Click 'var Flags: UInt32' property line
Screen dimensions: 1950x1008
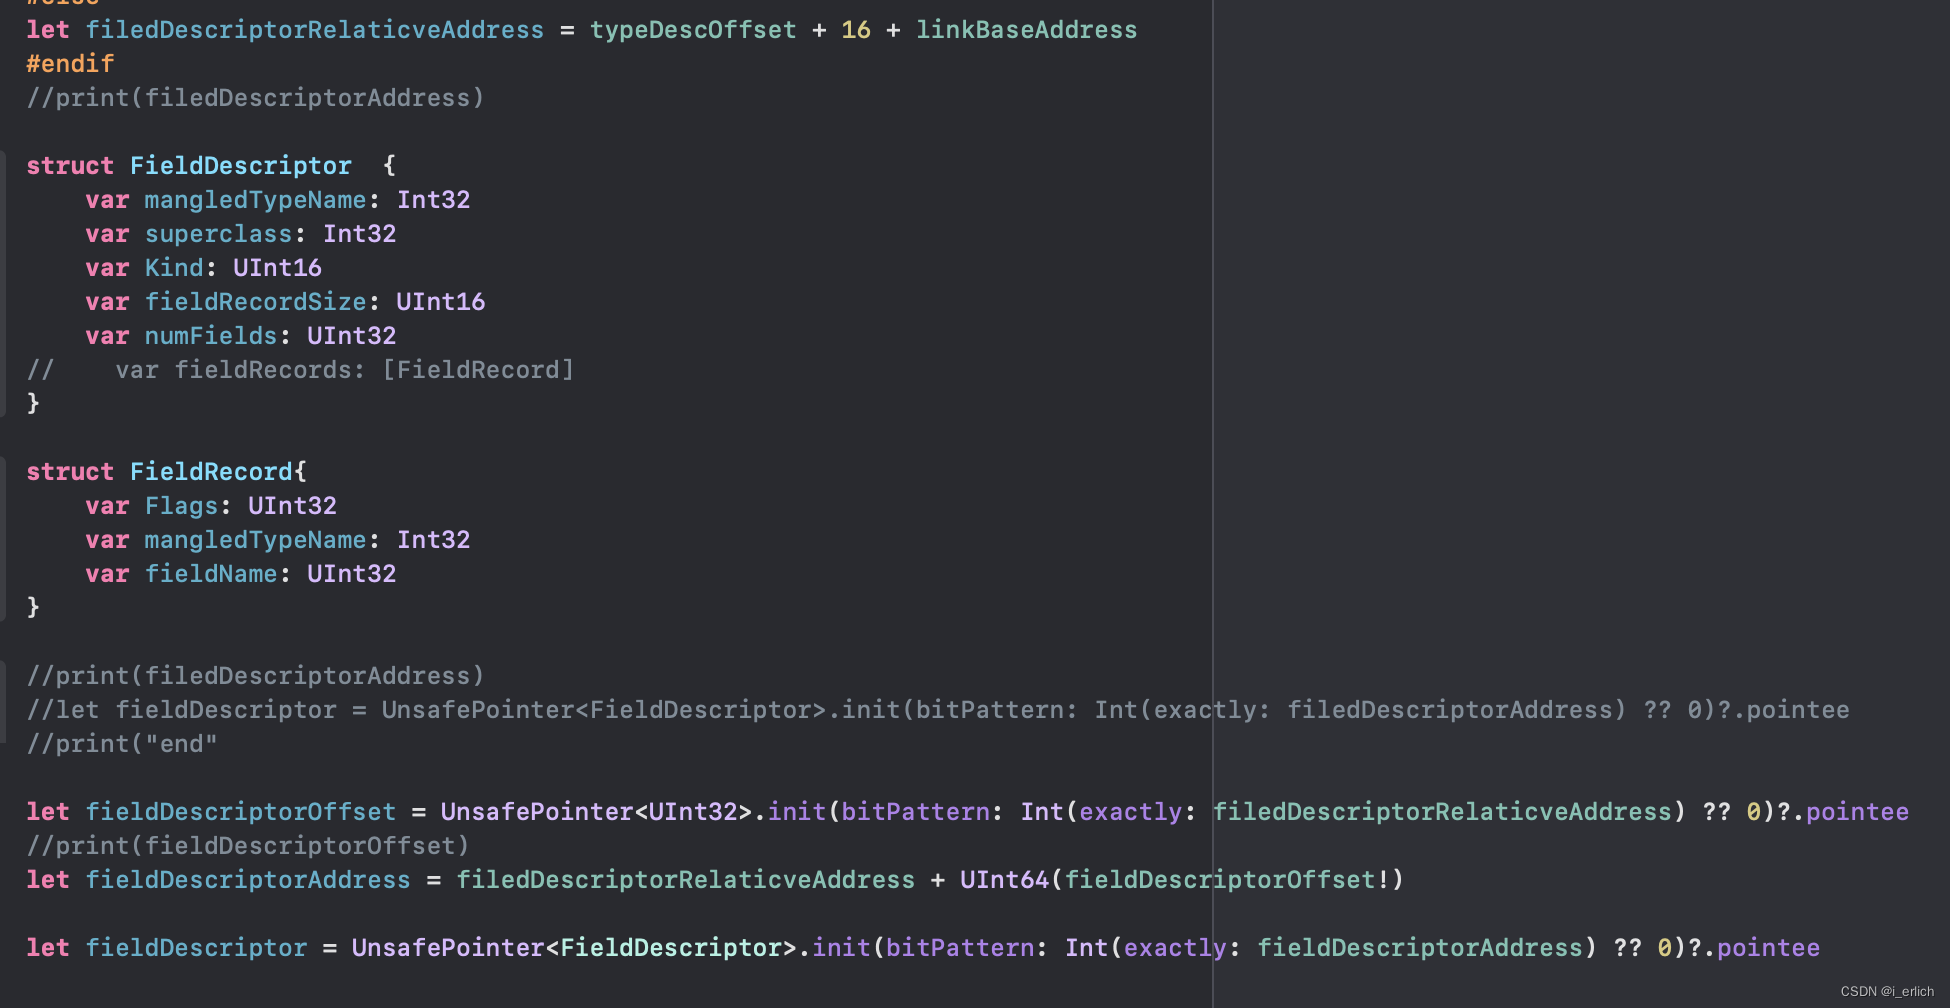coord(211,506)
